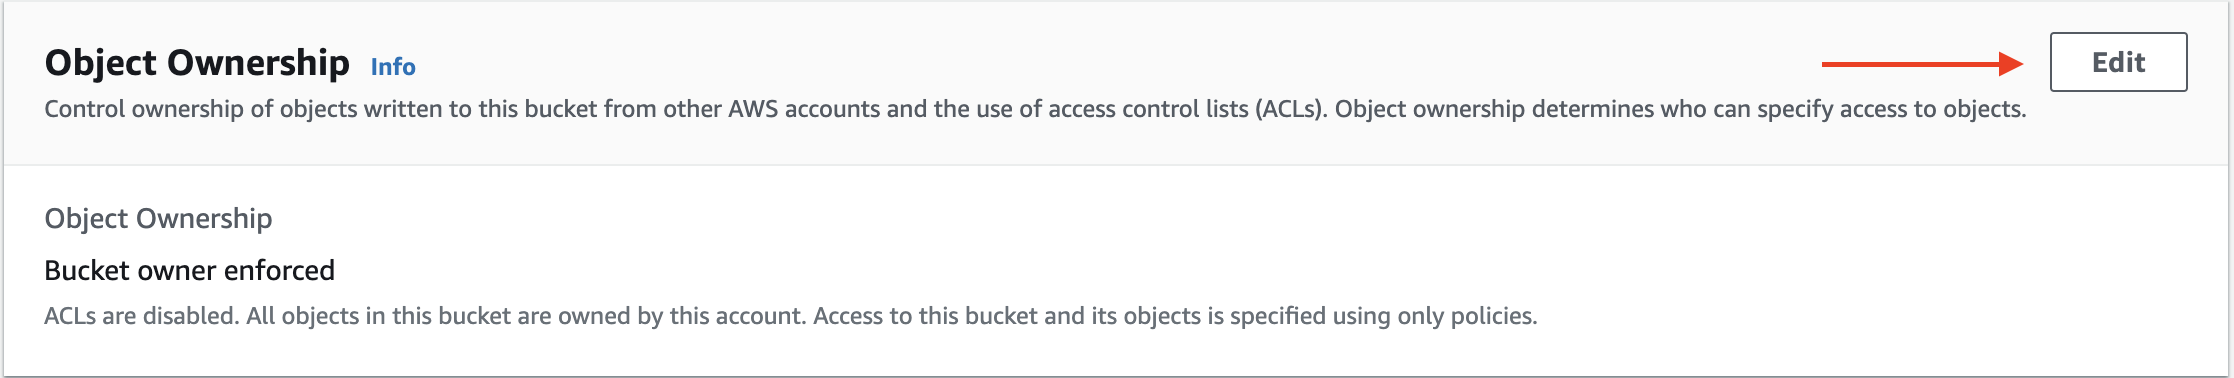This screenshot has width=2234, height=378.
Task: Select the 'Bucket owner enforced' value text
Action: [x=190, y=270]
